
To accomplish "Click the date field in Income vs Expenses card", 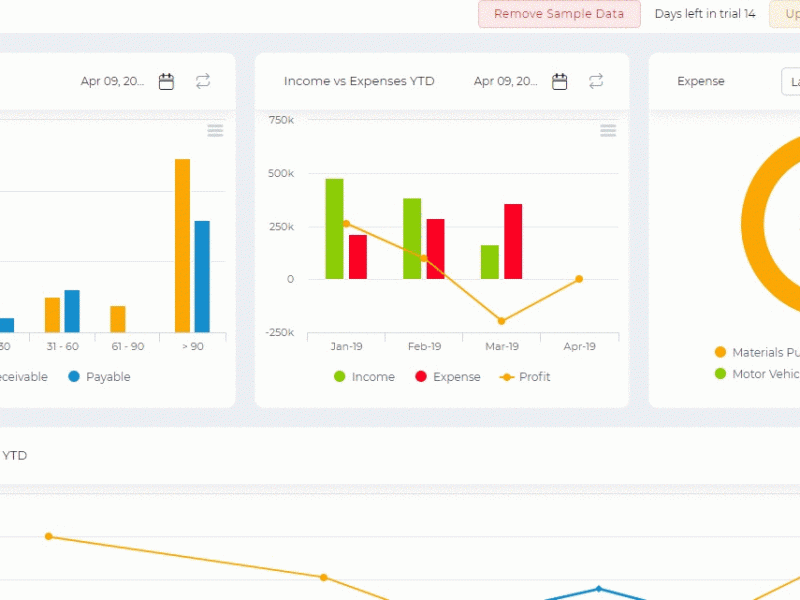I will point(505,81).
